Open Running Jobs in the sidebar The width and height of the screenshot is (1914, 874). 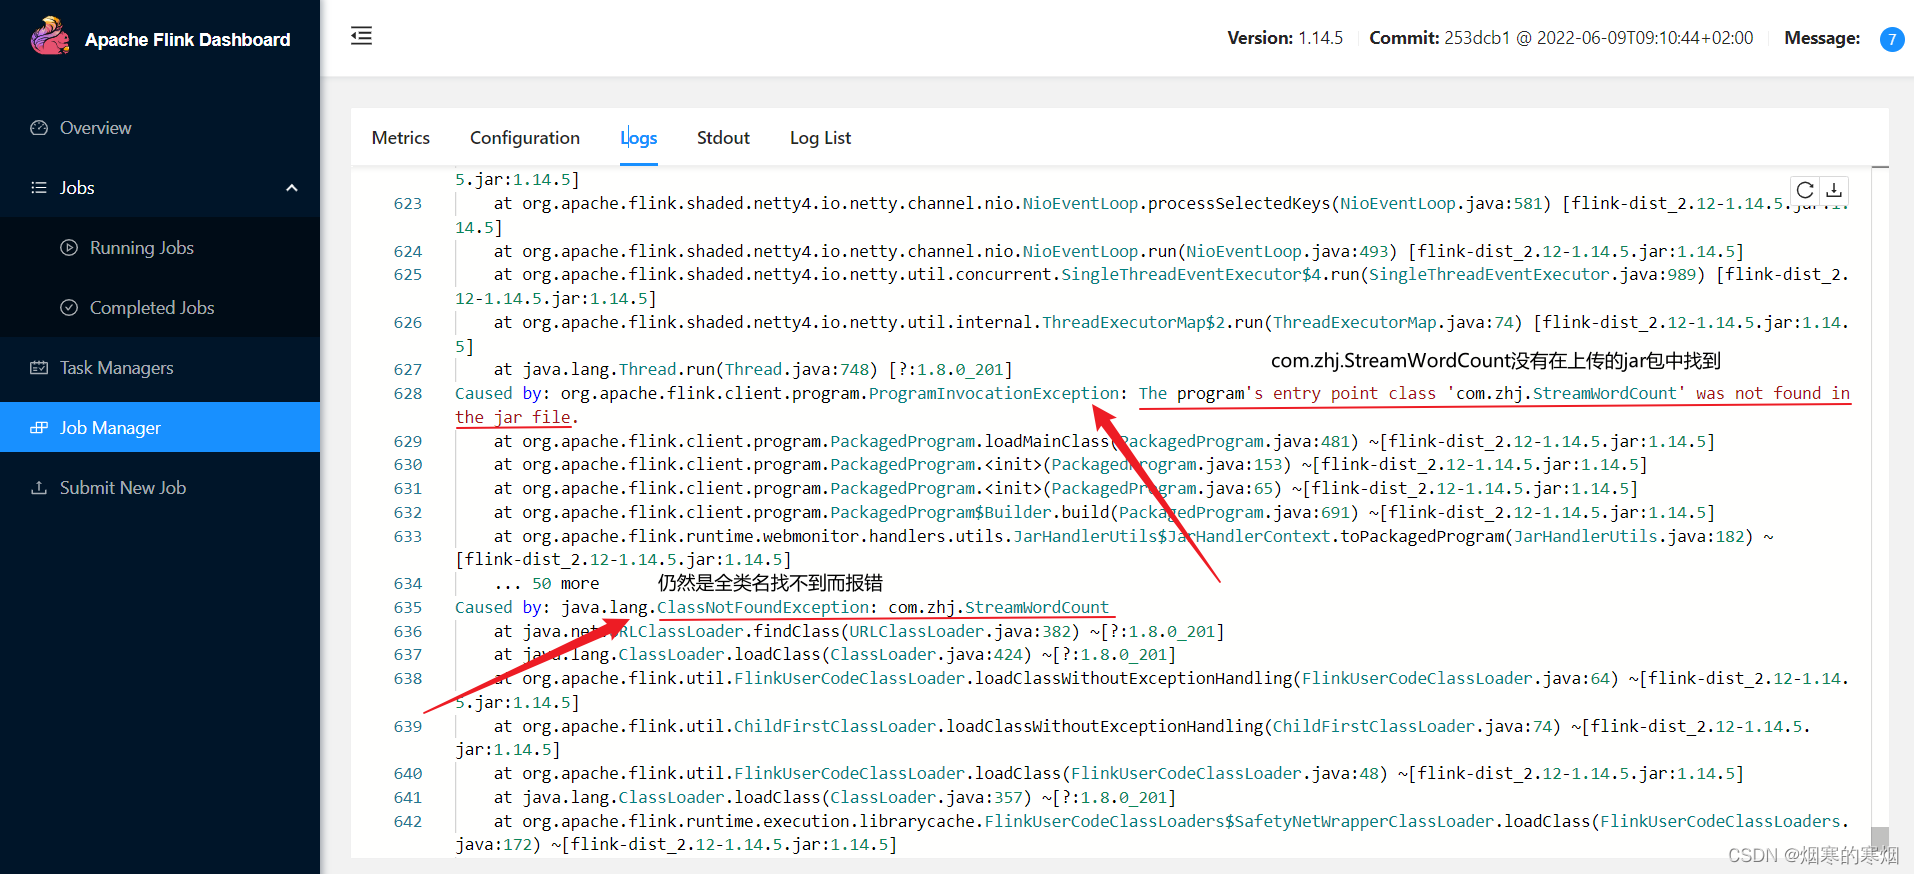[x=160, y=248]
